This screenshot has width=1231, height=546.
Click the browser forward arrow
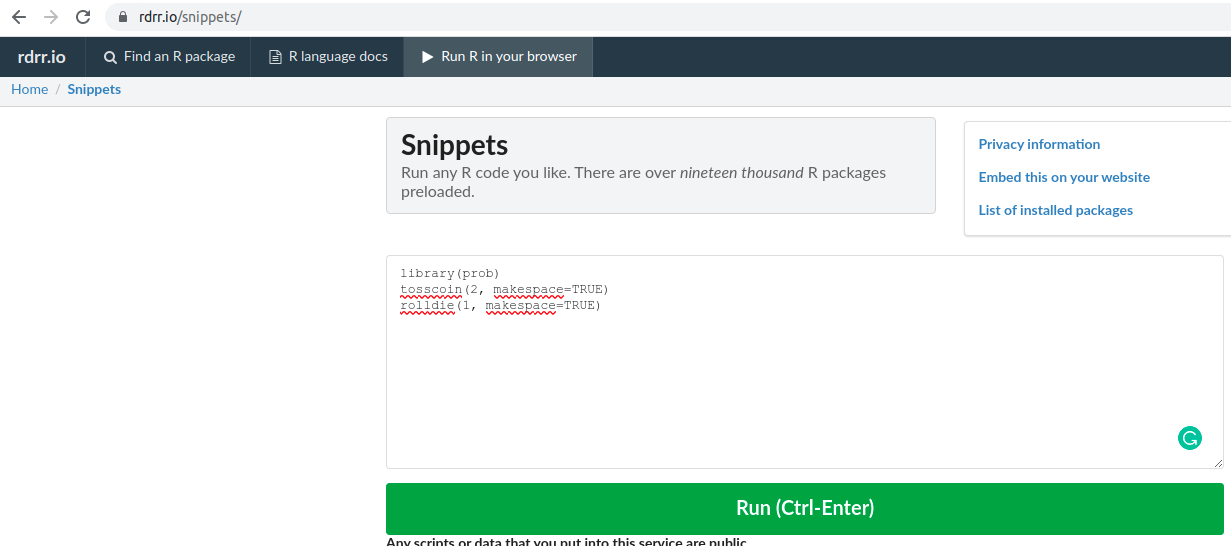click(51, 17)
